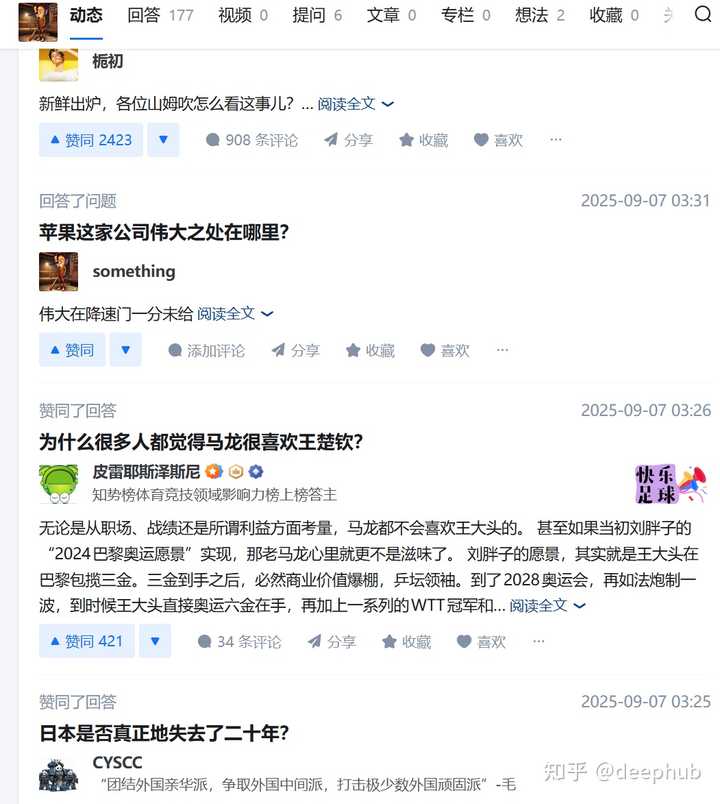This screenshot has width=720, height=804.
Task: Open search via the magnifier icon
Action: click(703, 14)
